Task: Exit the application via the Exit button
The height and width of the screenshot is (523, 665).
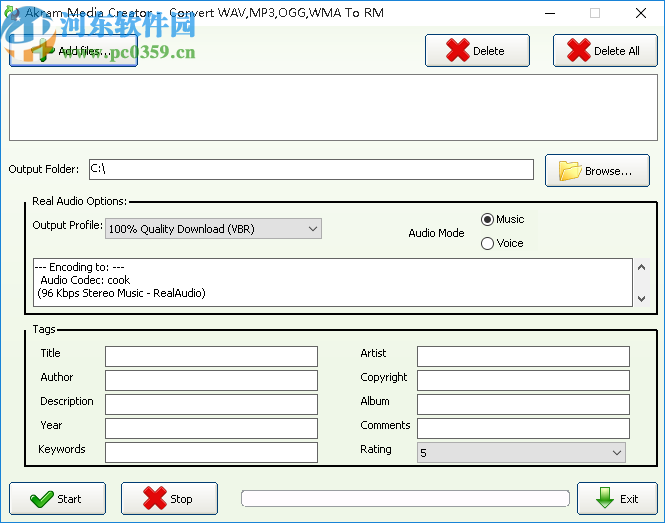Action: pos(617,498)
